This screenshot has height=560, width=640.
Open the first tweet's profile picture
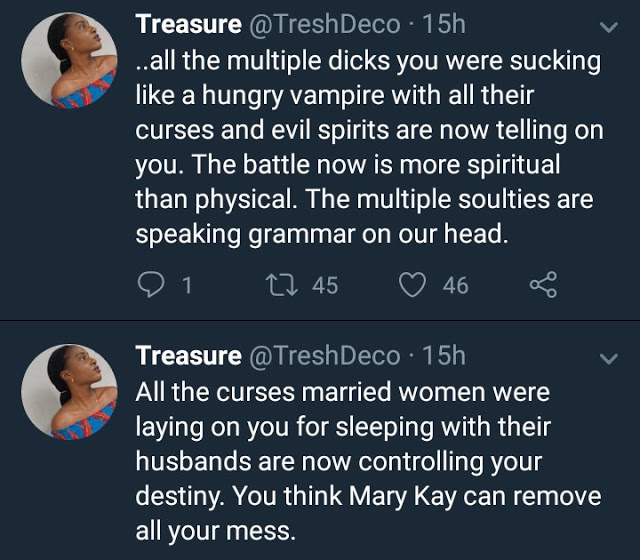pyautogui.click(x=69, y=61)
